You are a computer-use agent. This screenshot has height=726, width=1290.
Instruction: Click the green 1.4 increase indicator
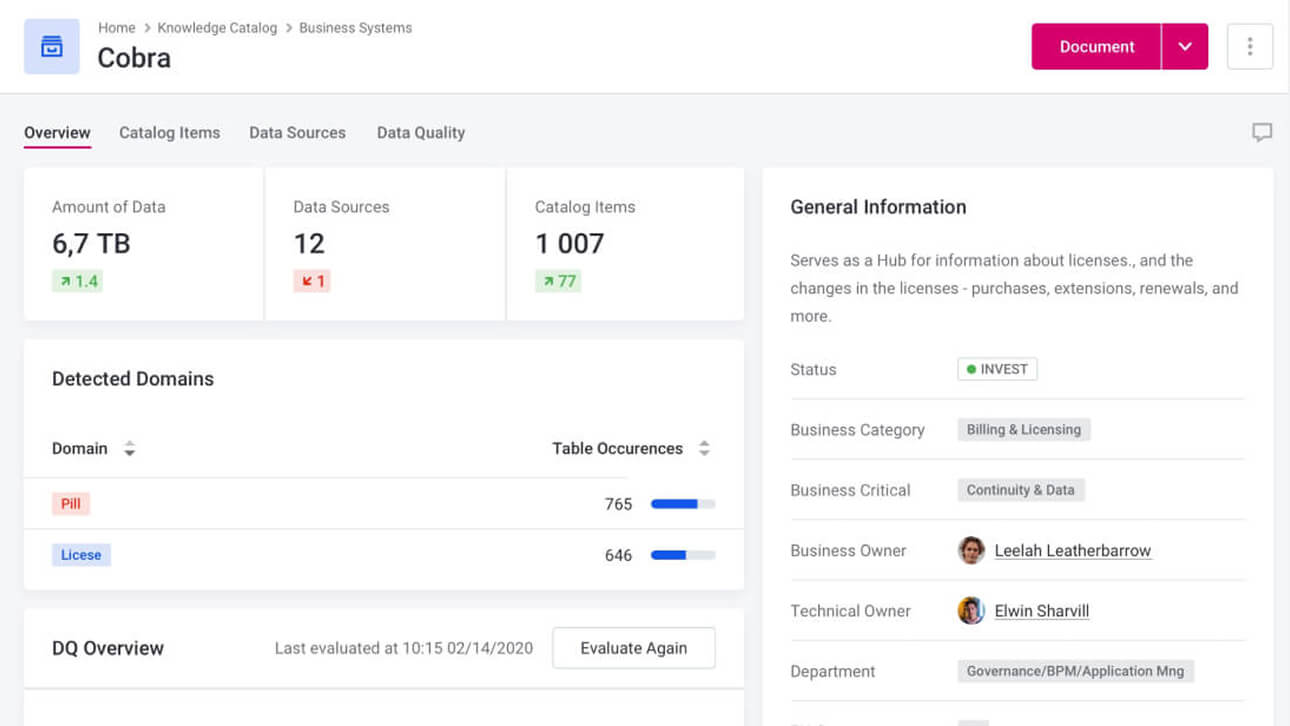click(78, 281)
